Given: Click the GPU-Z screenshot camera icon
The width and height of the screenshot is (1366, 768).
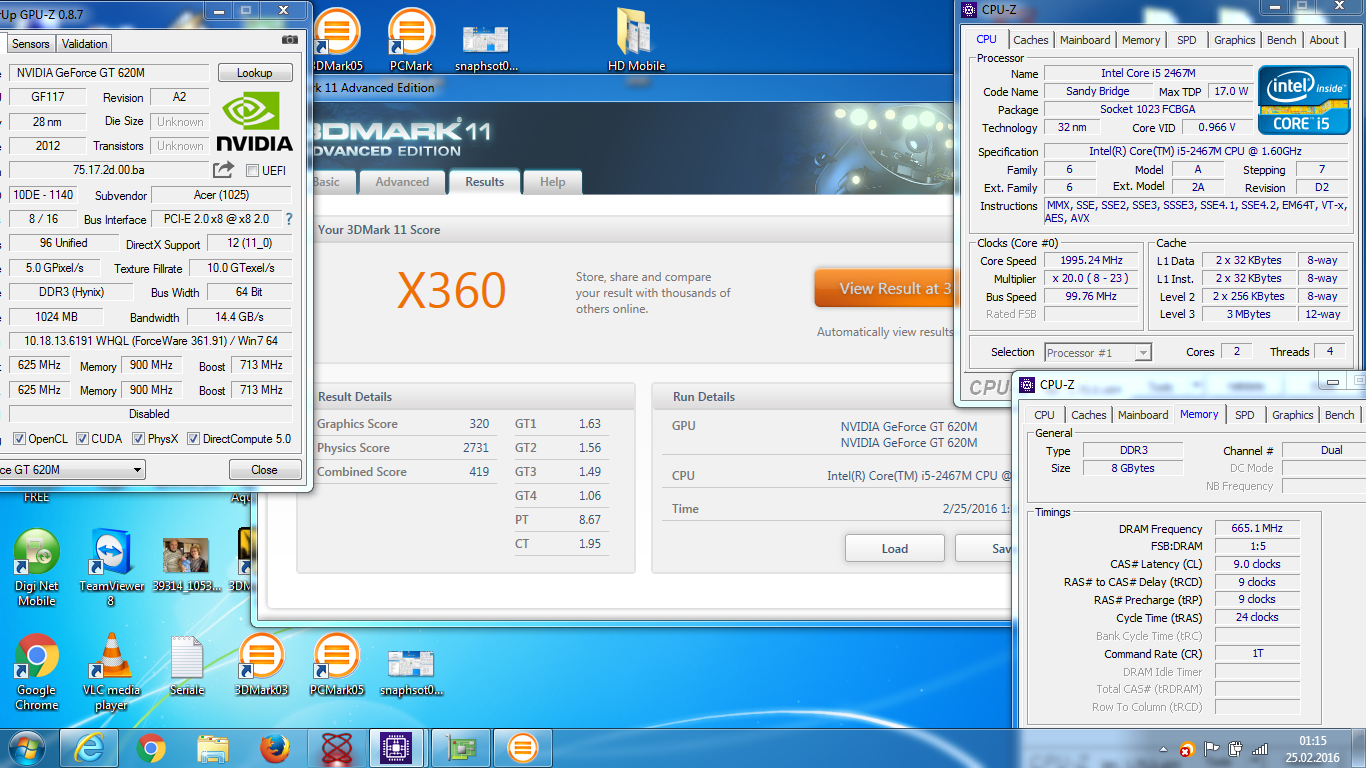Looking at the screenshot, I should [290, 40].
